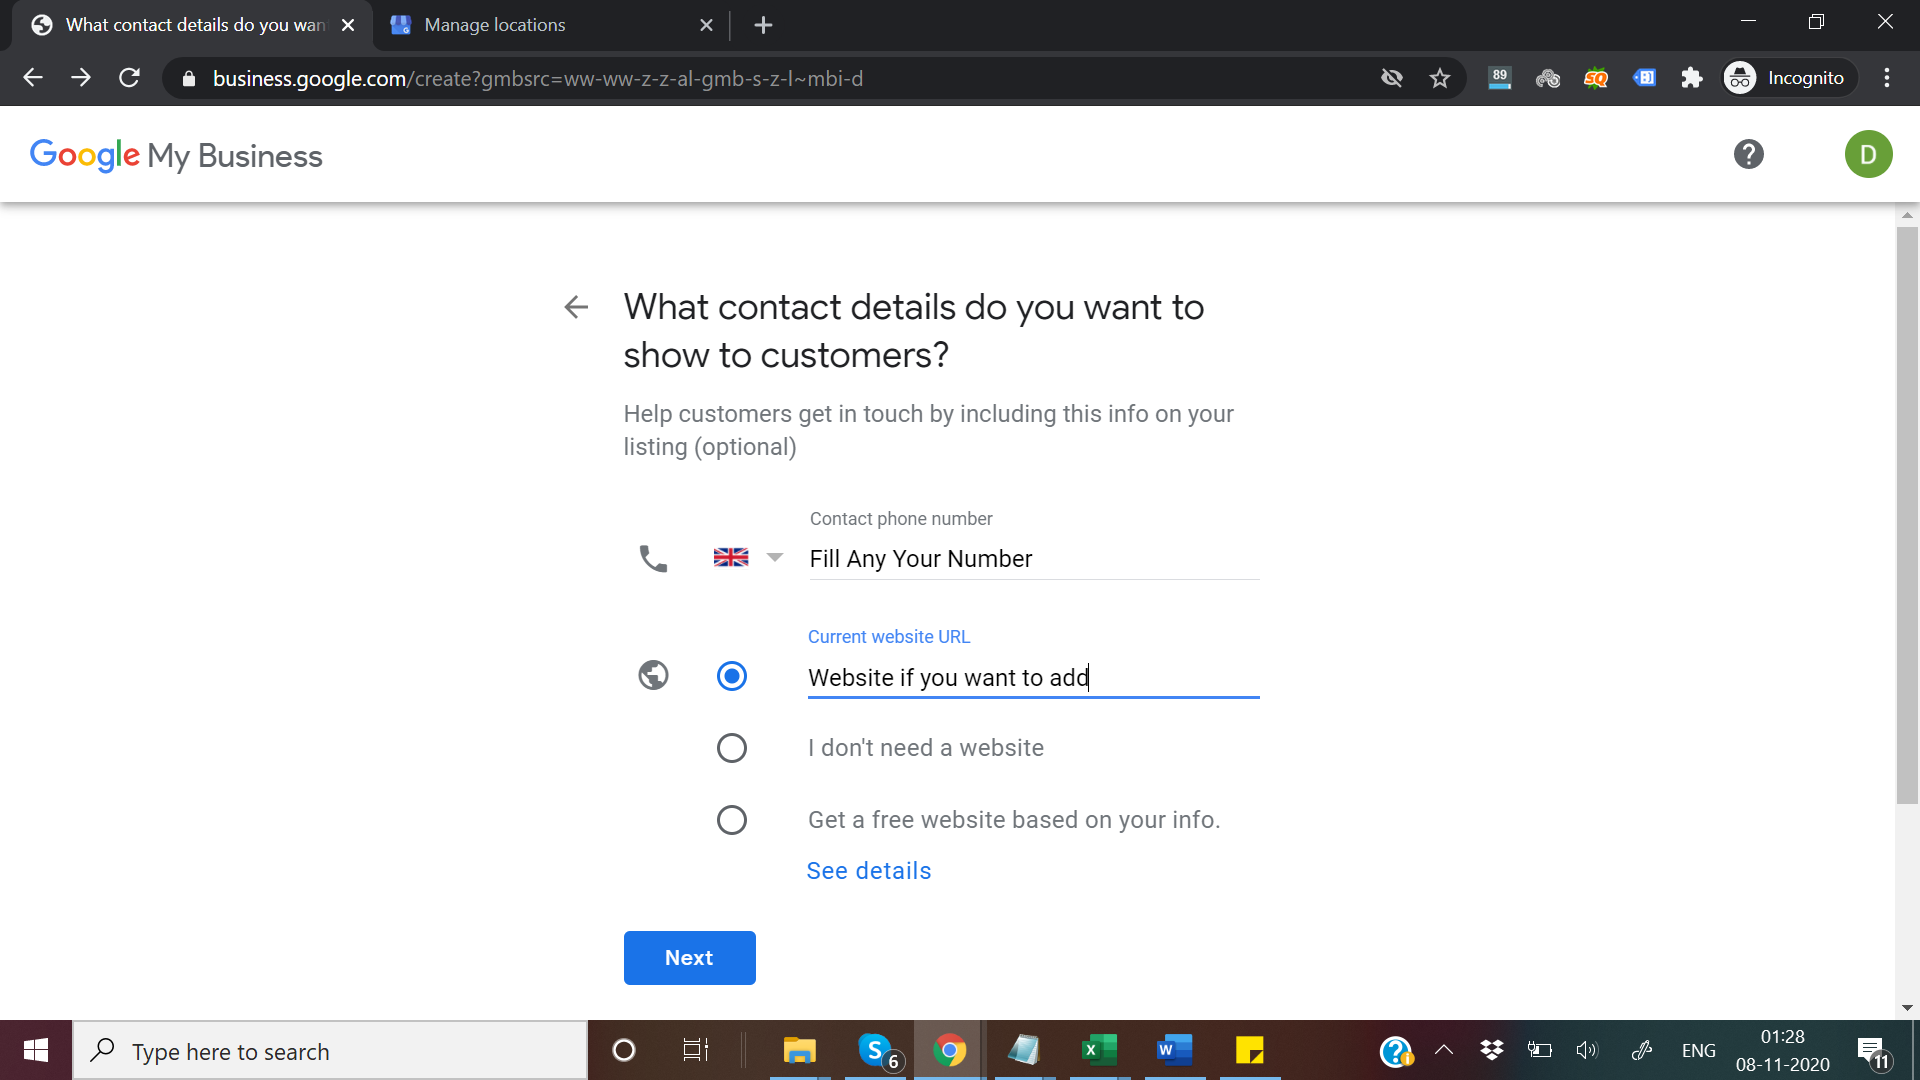The image size is (1920, 1080).
Task: Show hidden system tray icons
Action: click(x=1444, y=1050)
